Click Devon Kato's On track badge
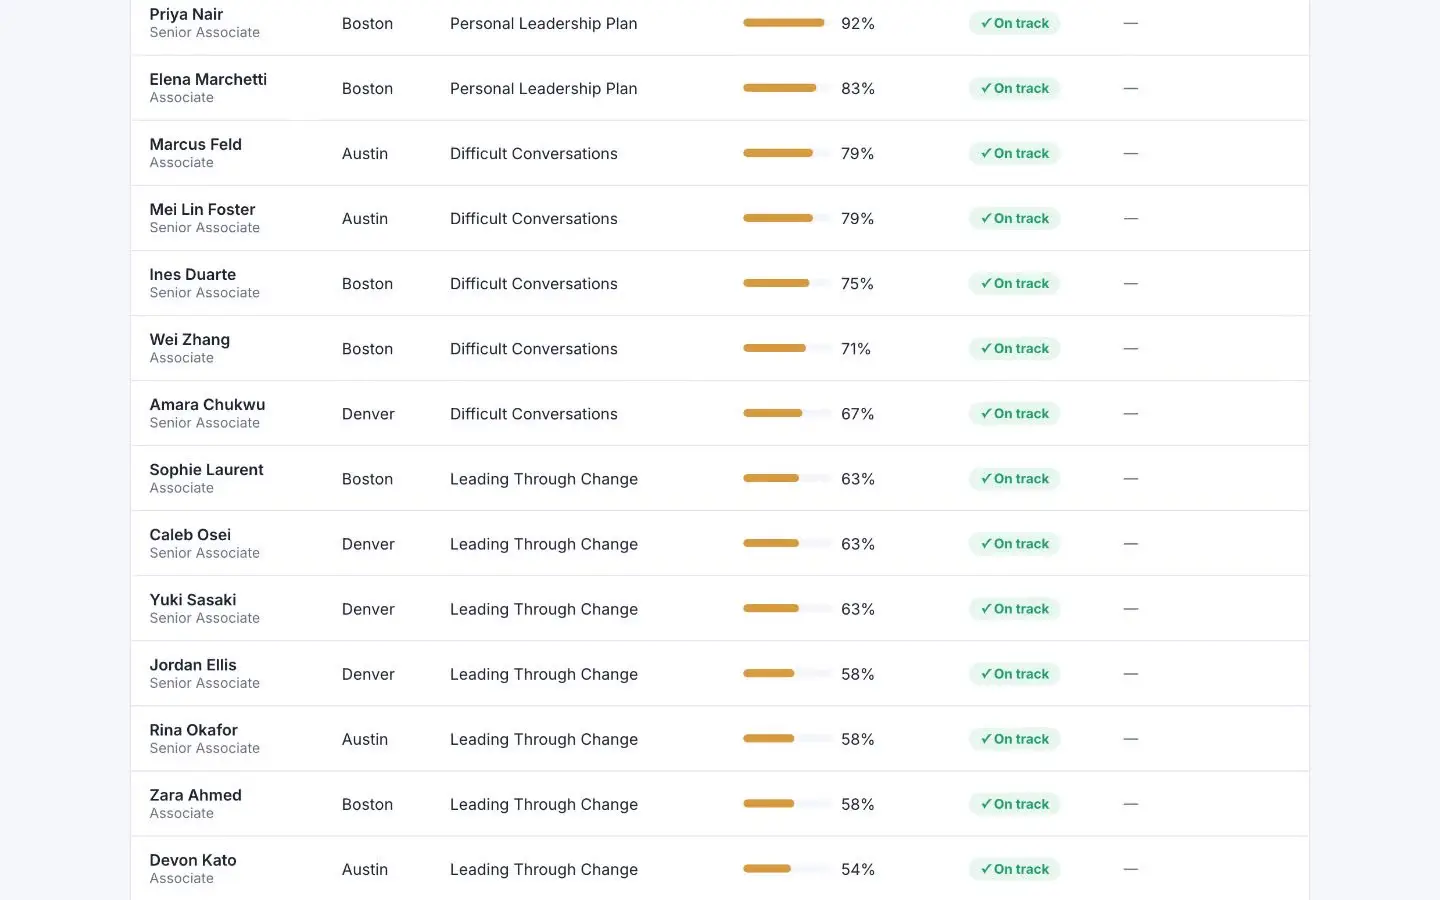 point(1014,869)
